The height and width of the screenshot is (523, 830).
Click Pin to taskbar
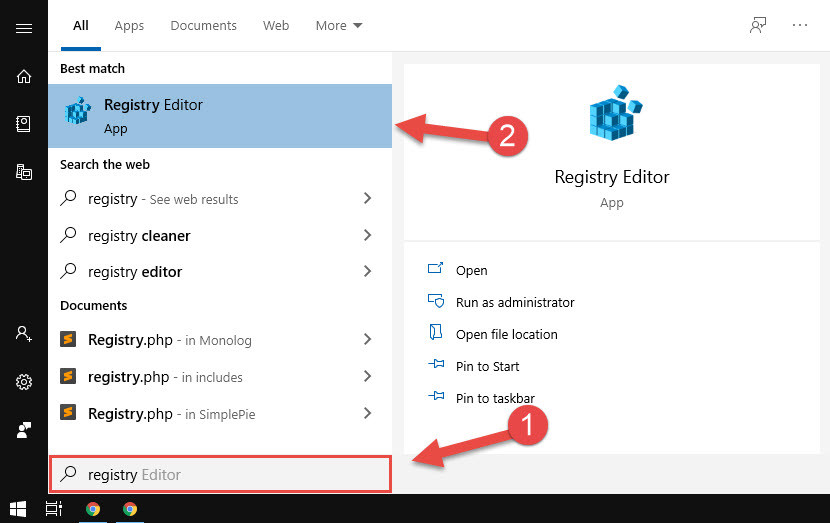point(495,398)
